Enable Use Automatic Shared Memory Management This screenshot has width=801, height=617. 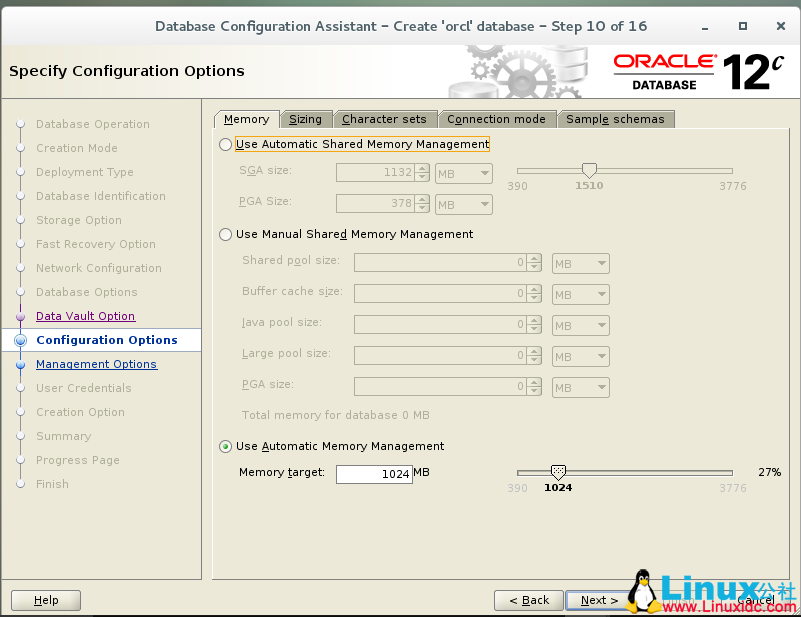(225, 143)
